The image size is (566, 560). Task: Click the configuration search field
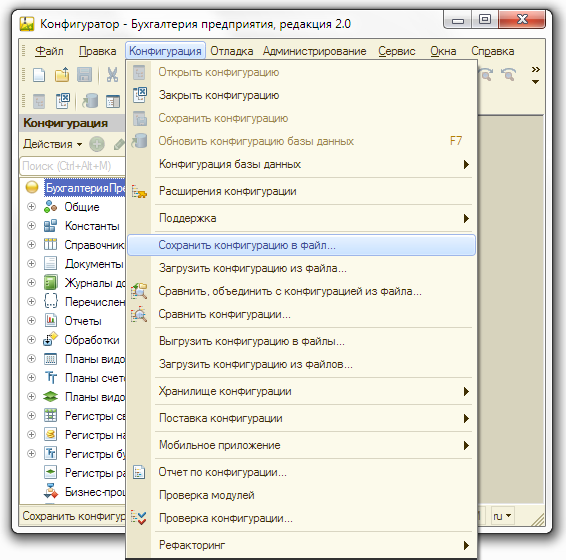[73, 166]
